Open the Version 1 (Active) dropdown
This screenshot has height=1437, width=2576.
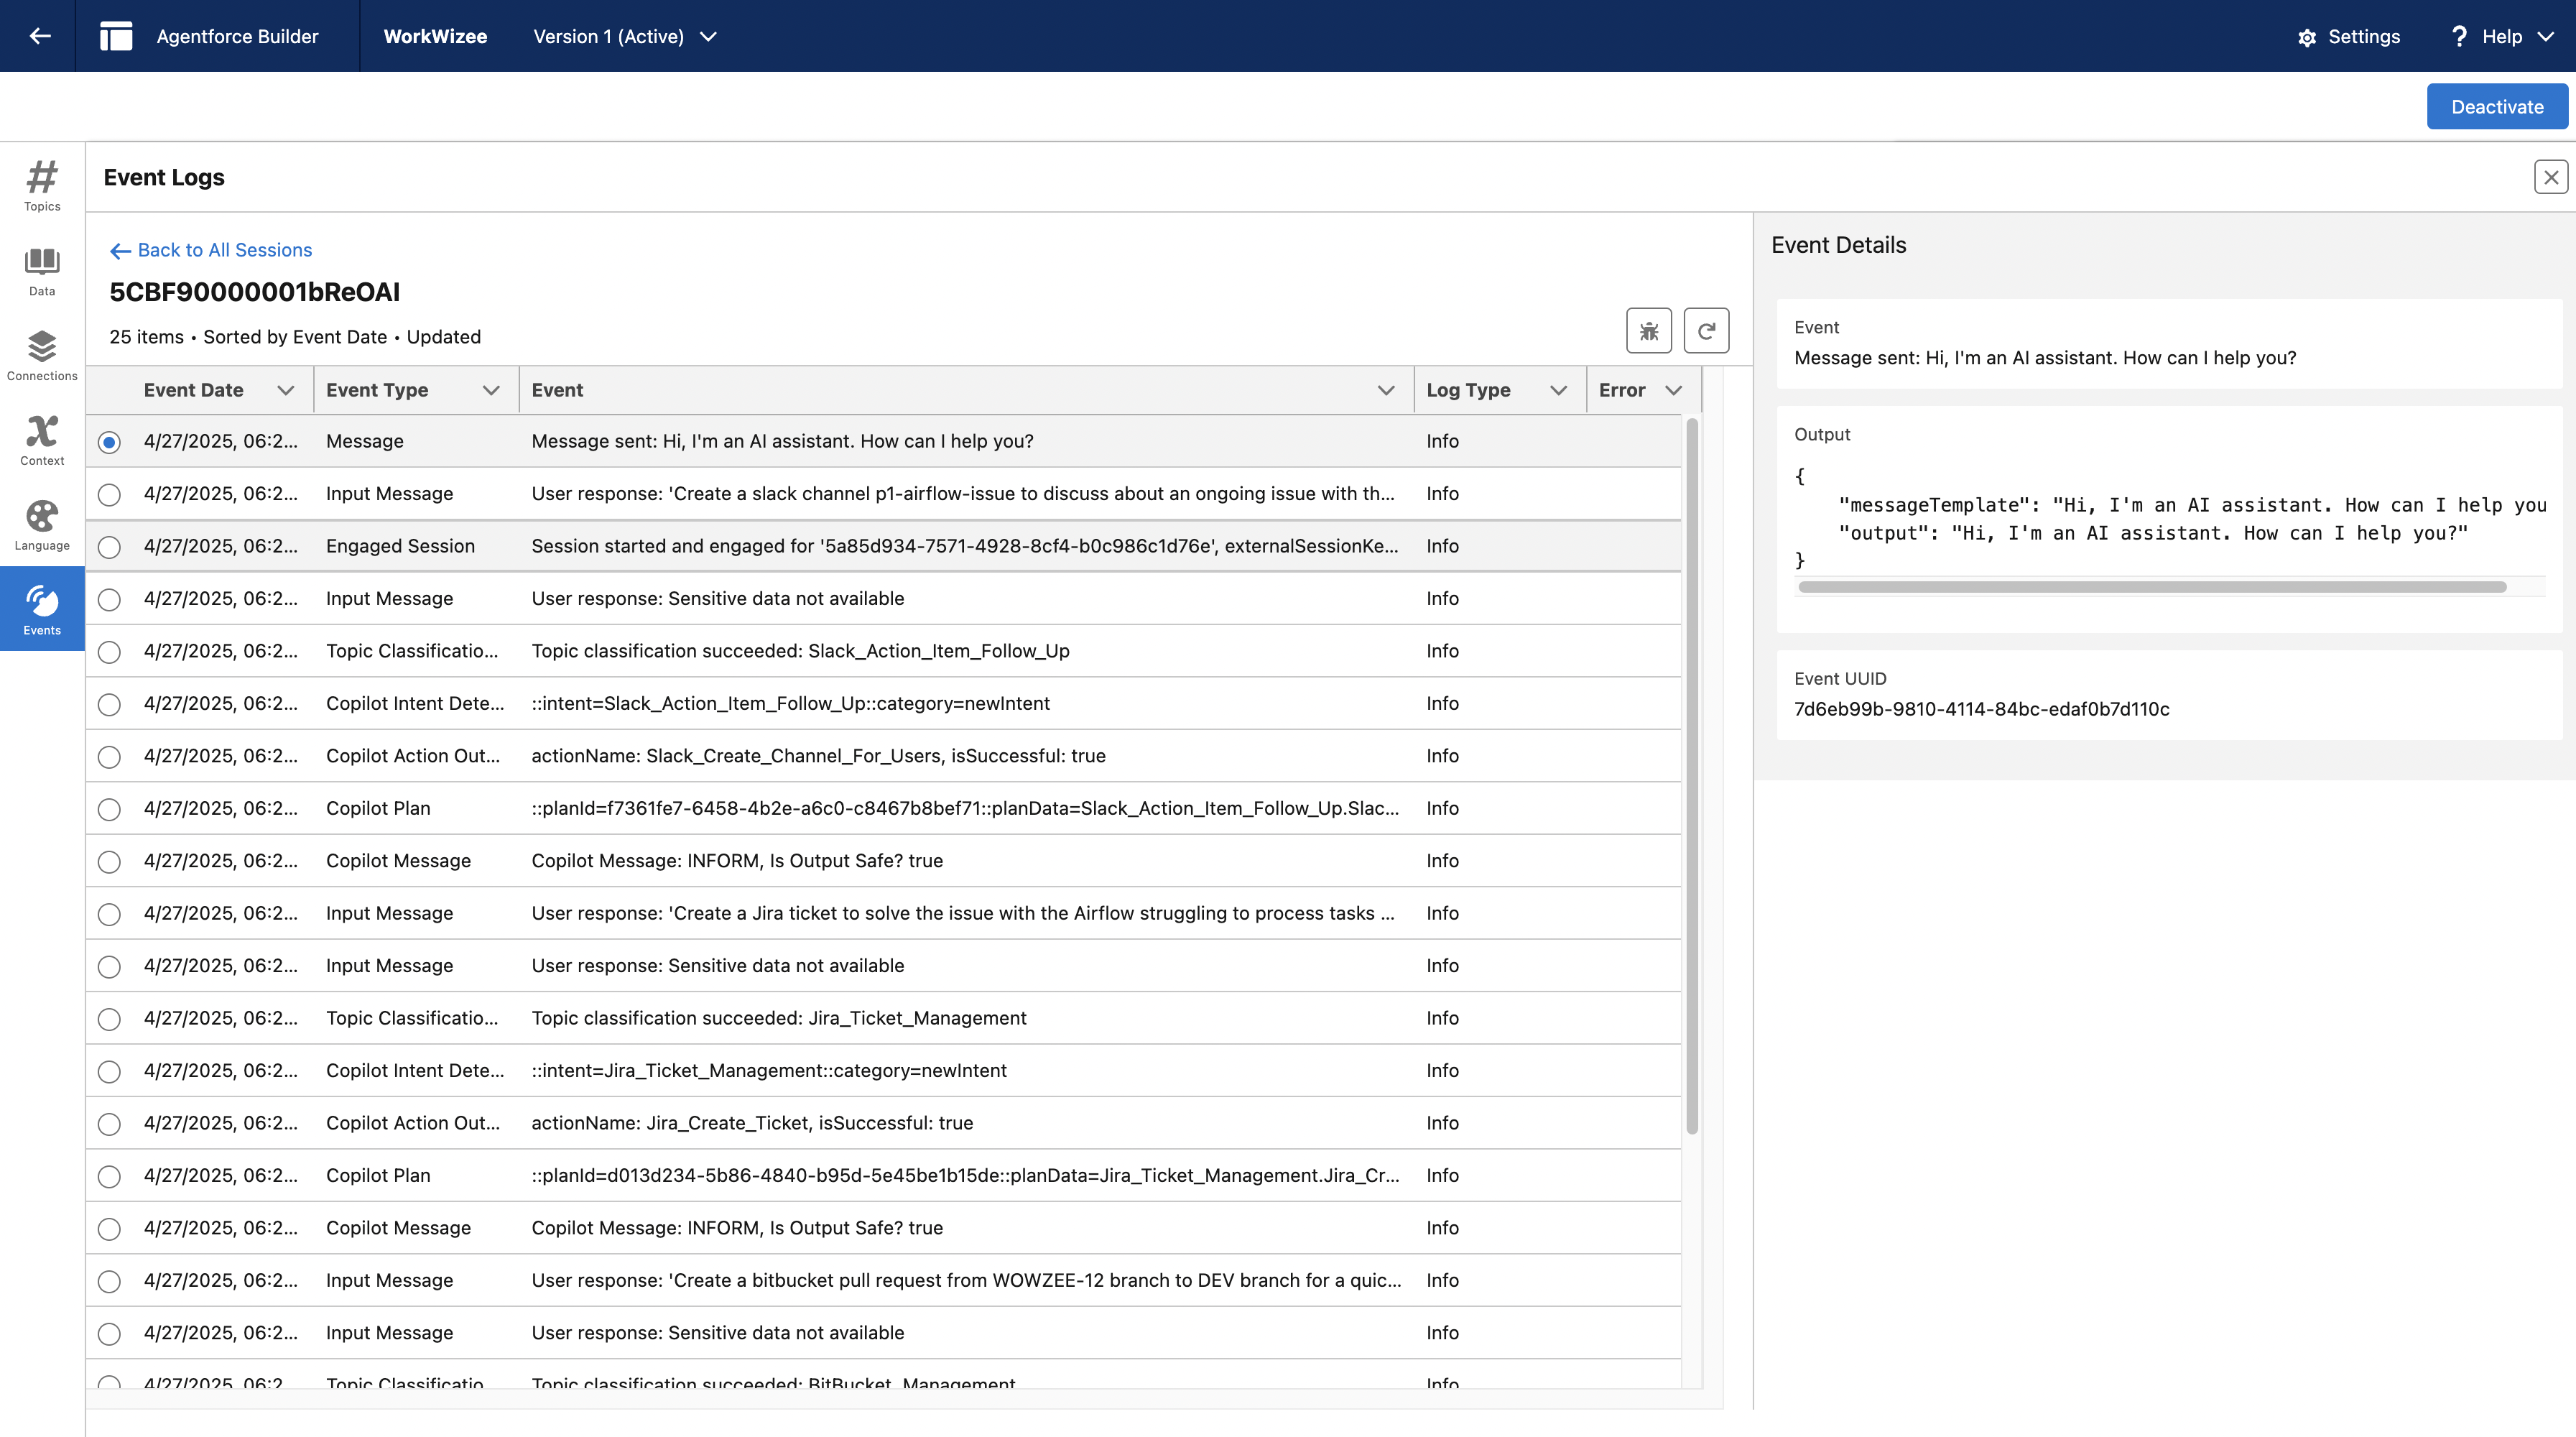(x=624, y=37)
